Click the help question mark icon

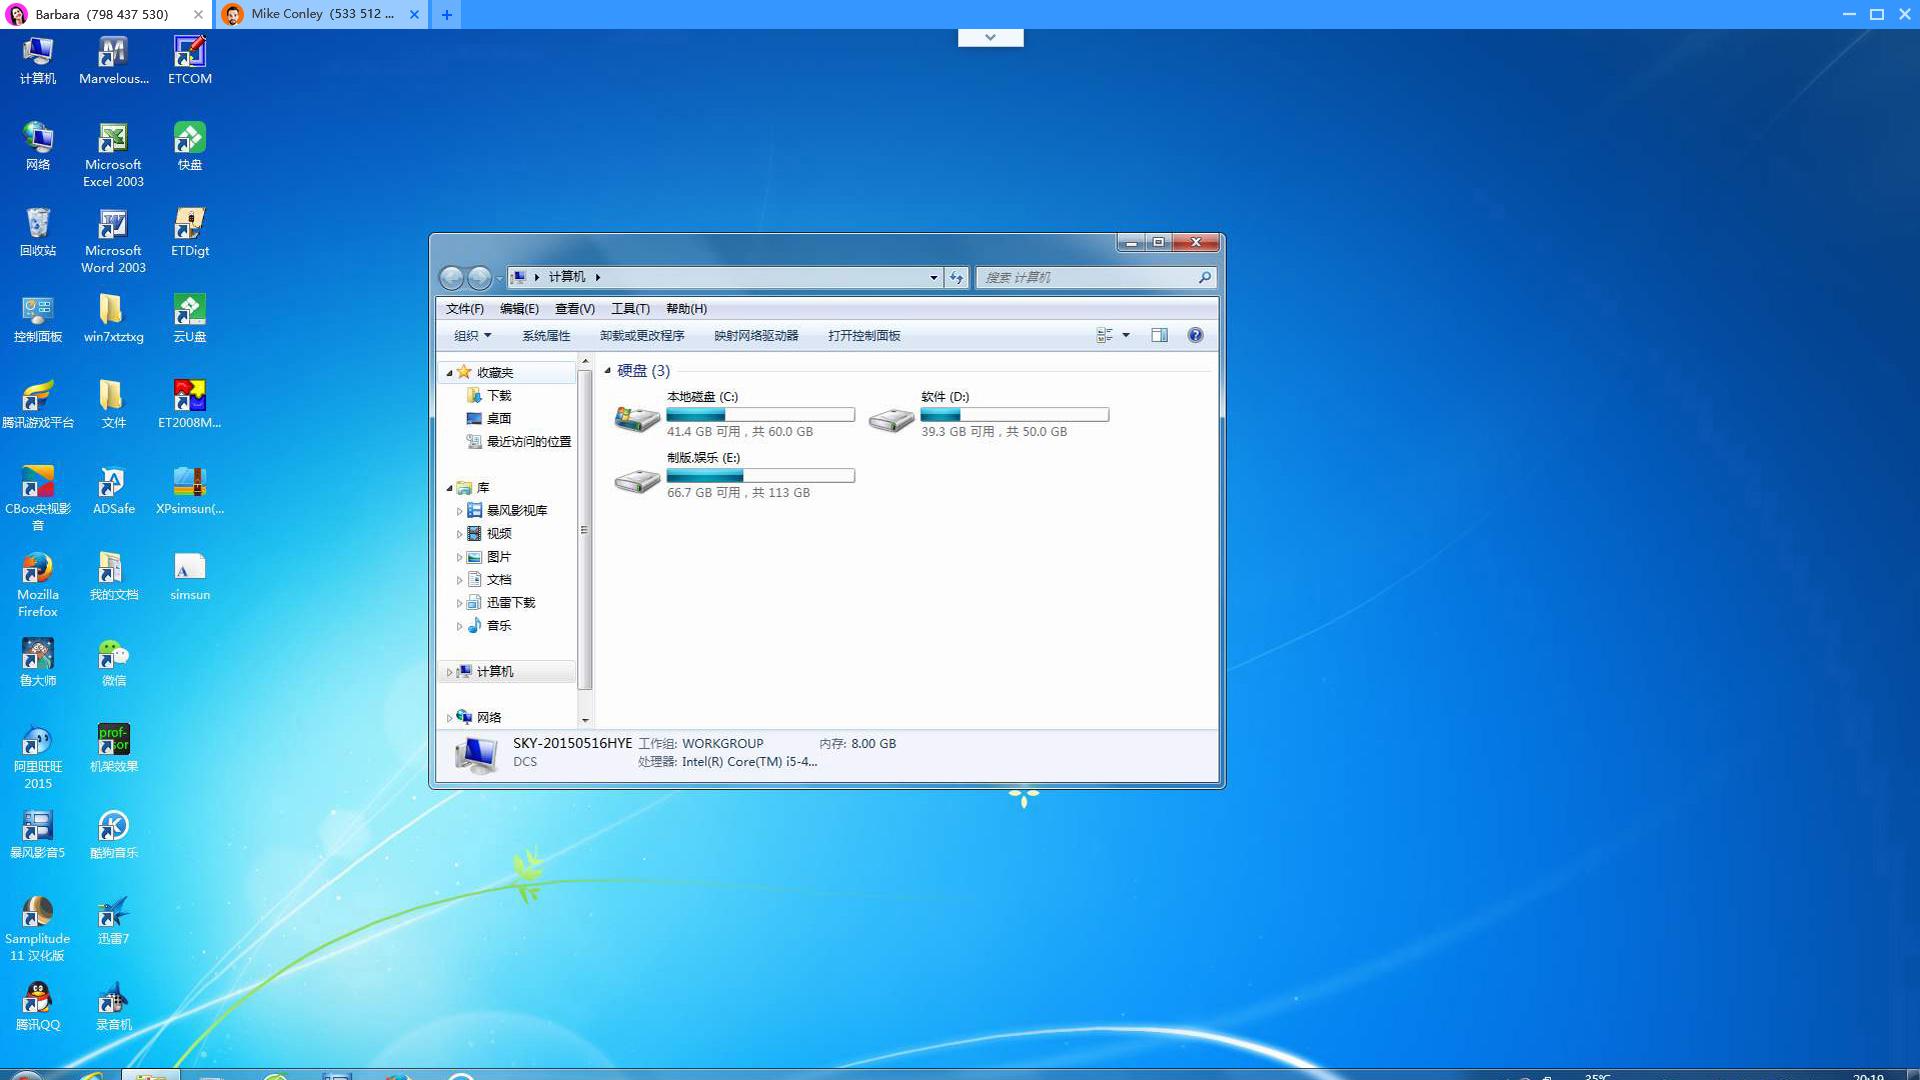1195,335
